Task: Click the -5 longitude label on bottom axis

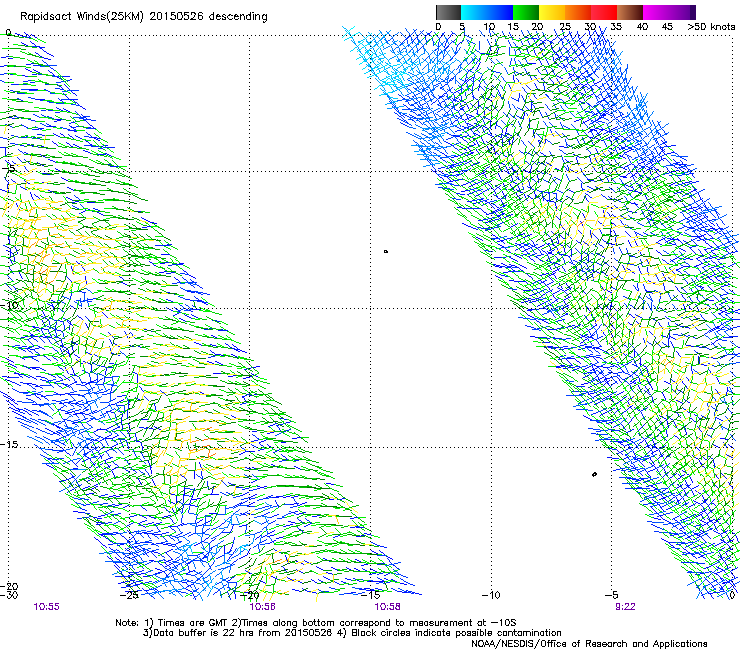Action: pos(611,595)
